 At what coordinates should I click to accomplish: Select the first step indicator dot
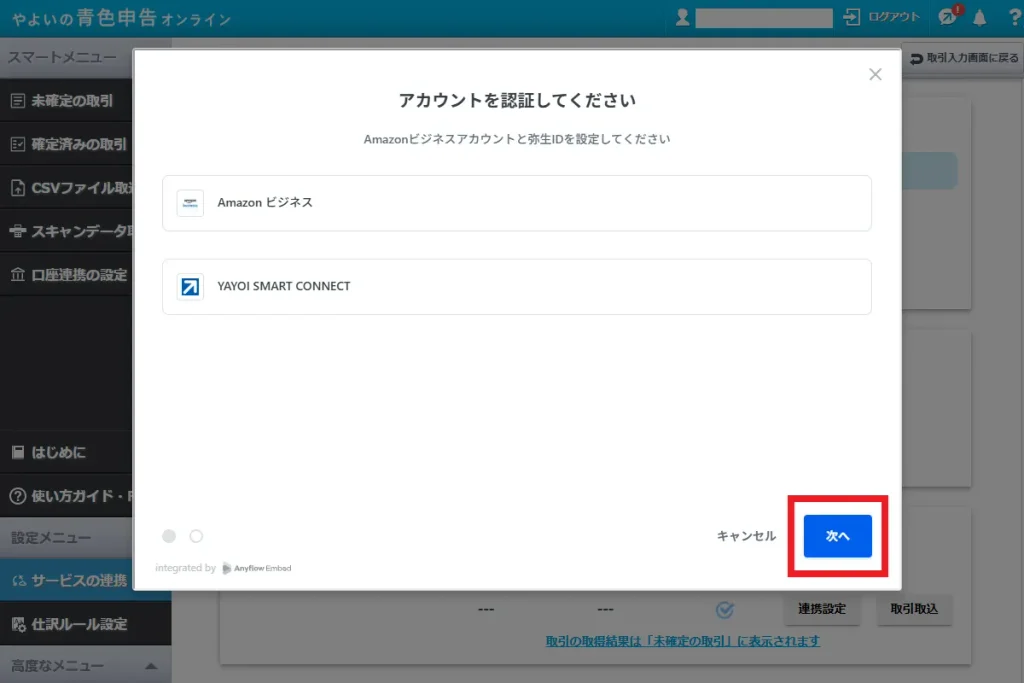pos(169,536)
